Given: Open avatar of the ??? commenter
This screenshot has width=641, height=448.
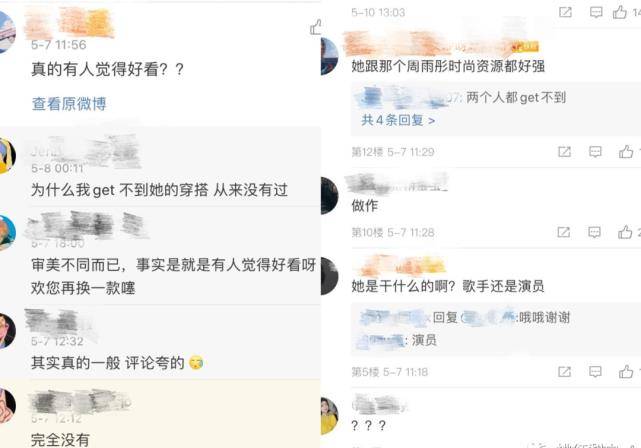Looking at the screenshot, I should (329, 416).
